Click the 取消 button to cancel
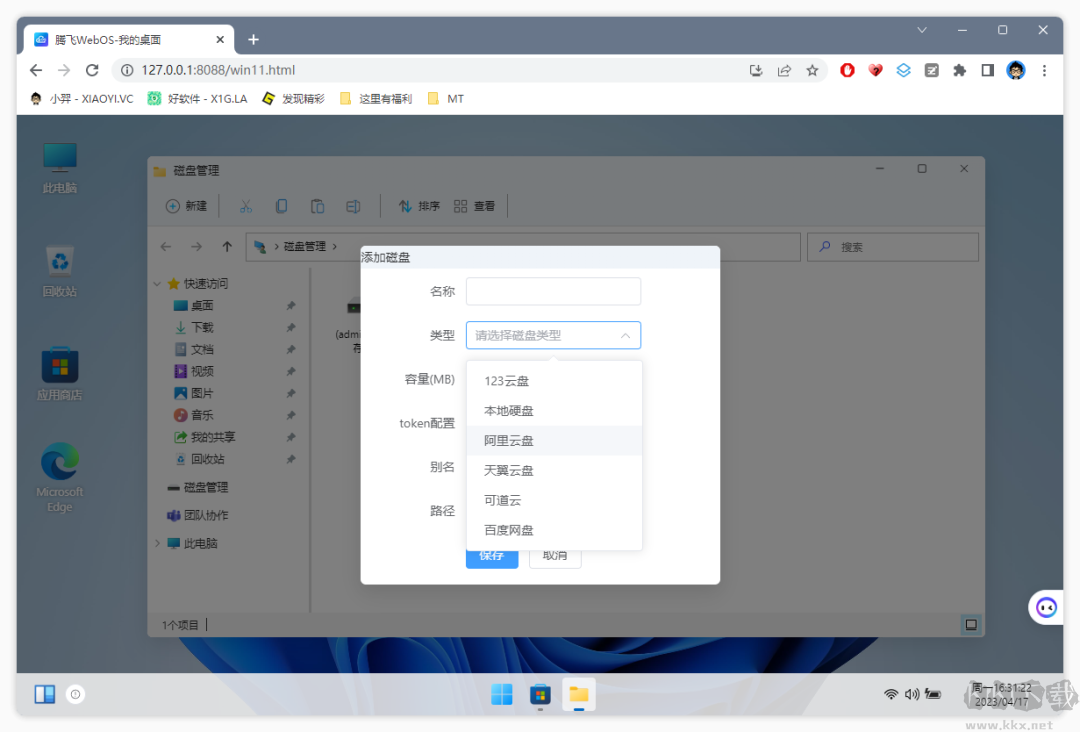The width and height of the screenshot is (1080, 732). coord(555,554)
